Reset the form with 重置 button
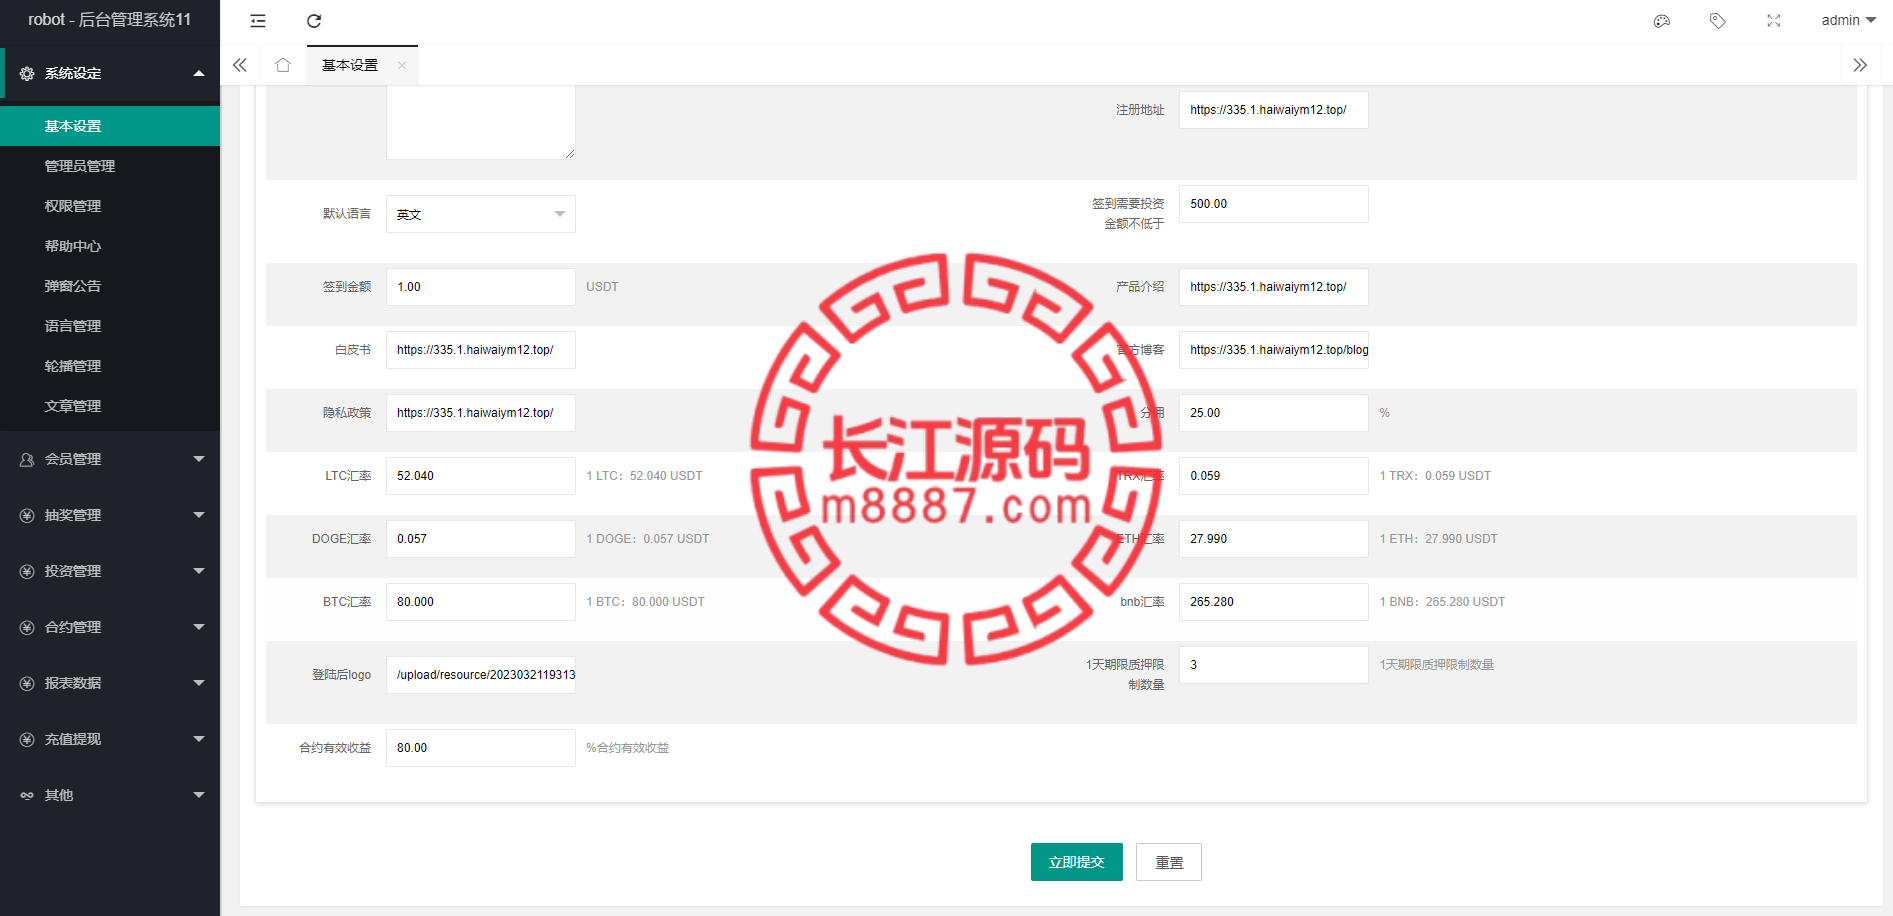Screen dimensions: 1893x916 (x=1169, y=862)
